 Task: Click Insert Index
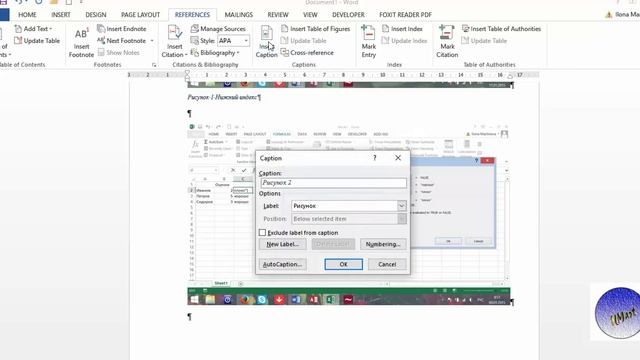[402, 29]
